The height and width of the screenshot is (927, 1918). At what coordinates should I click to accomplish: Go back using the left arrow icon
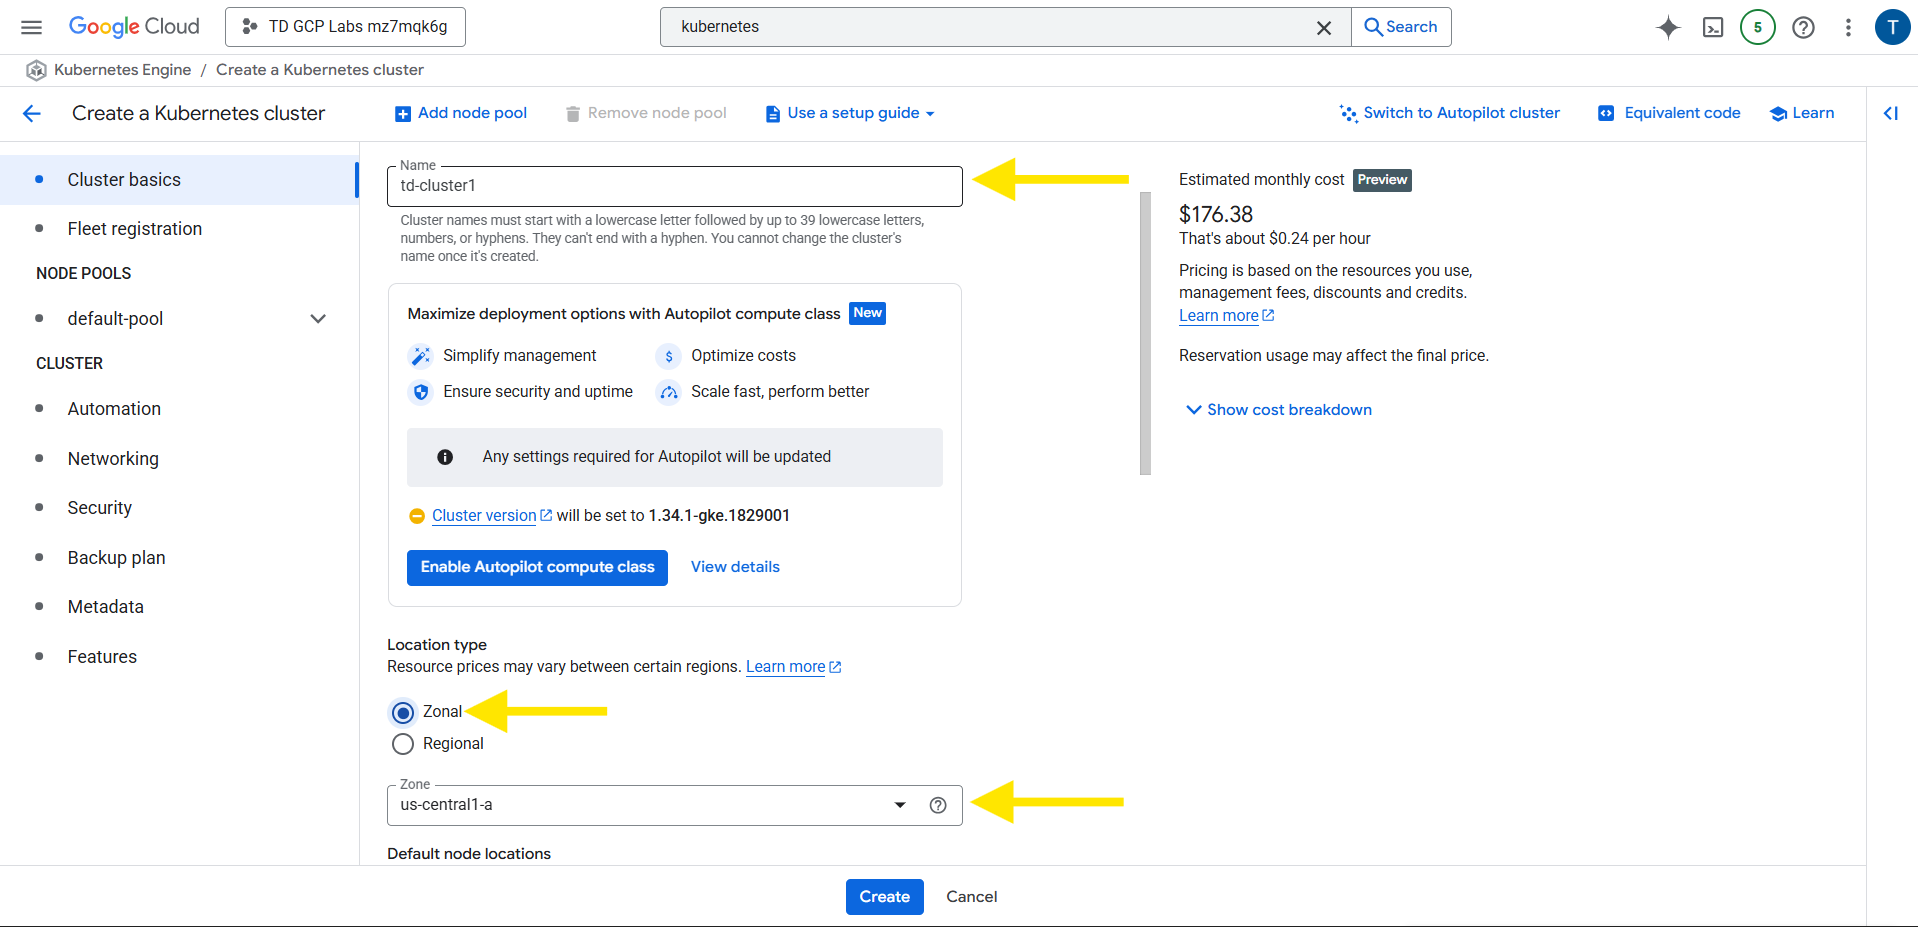tap(32, 113)
